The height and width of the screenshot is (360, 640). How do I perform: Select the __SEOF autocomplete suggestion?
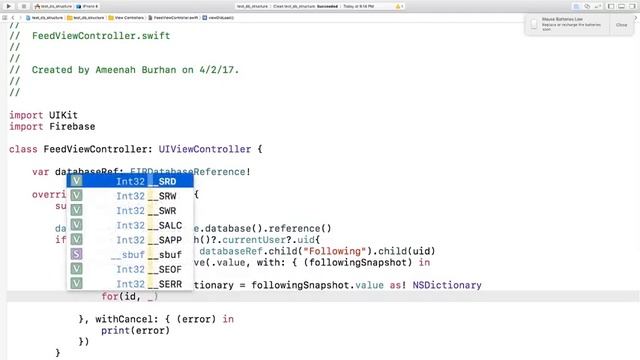(130, 269)
